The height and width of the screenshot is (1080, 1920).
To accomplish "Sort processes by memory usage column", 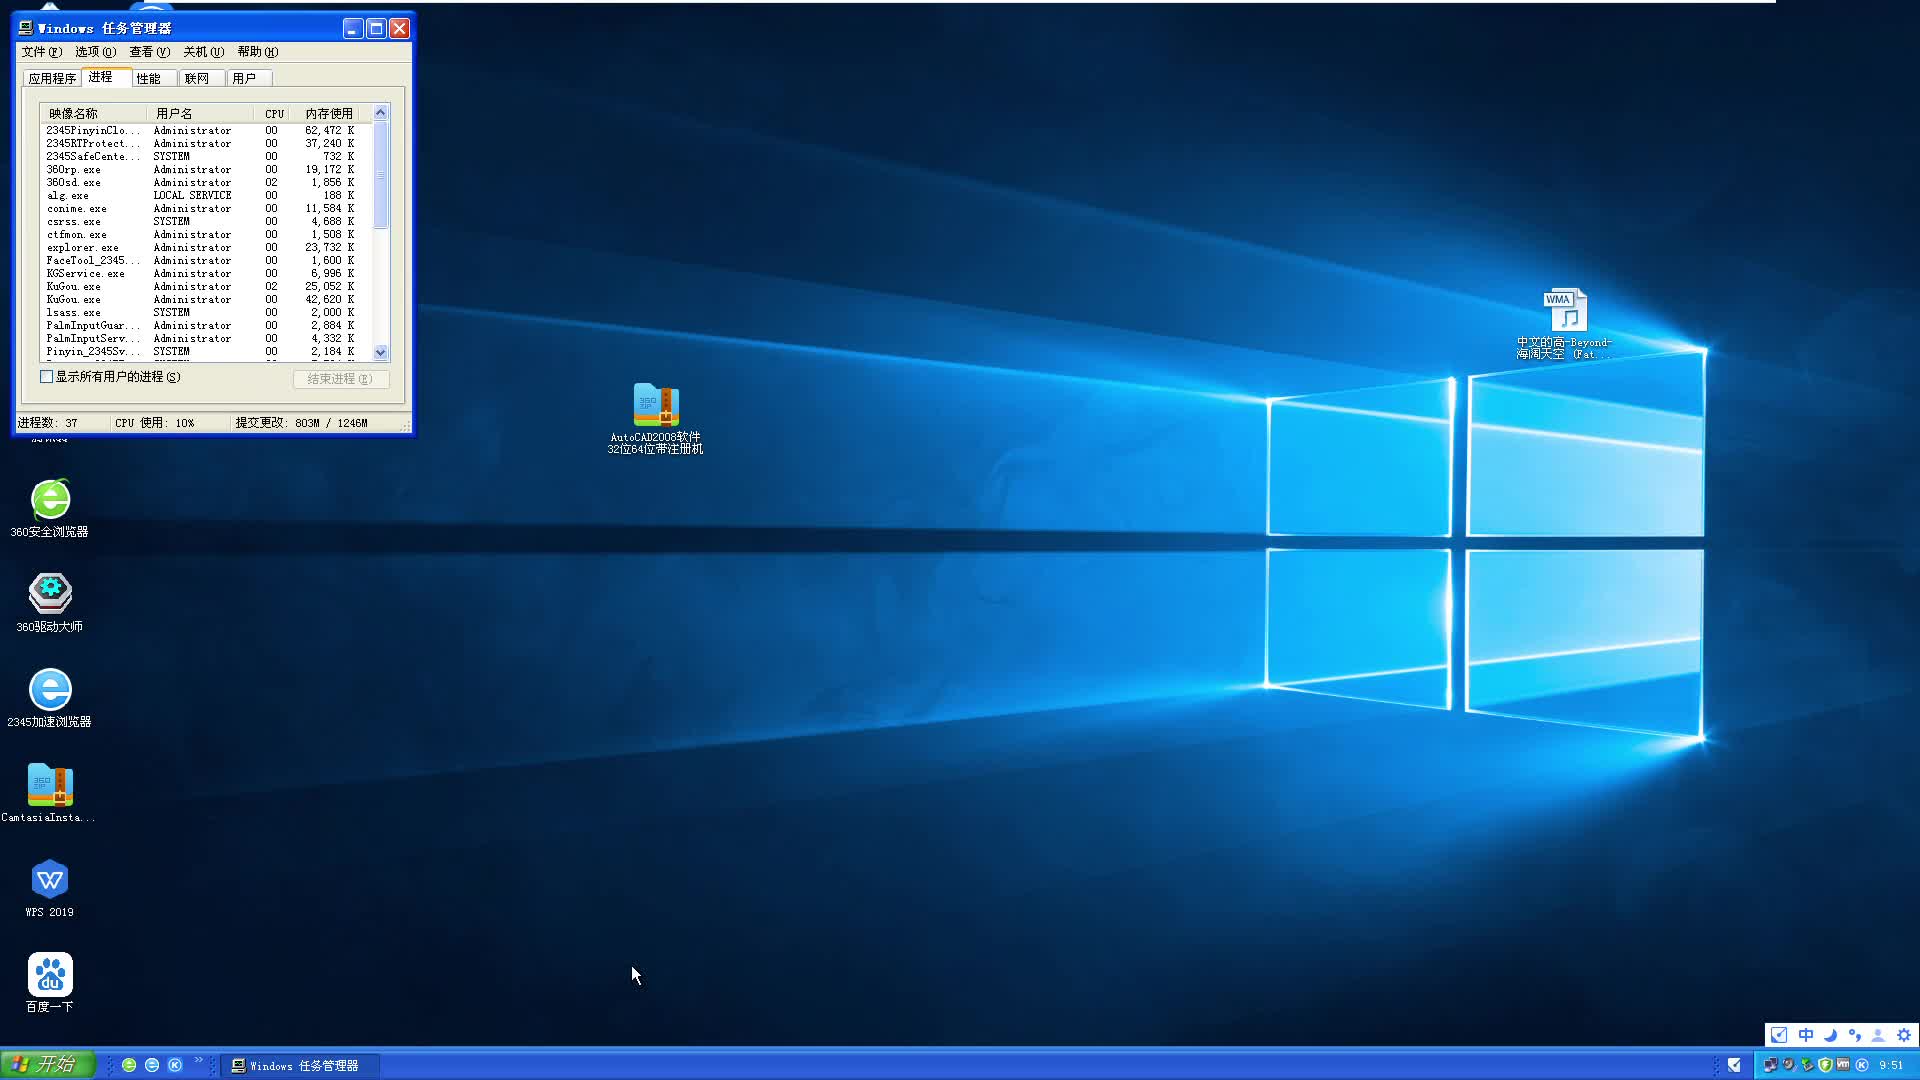I will point(328,114).
